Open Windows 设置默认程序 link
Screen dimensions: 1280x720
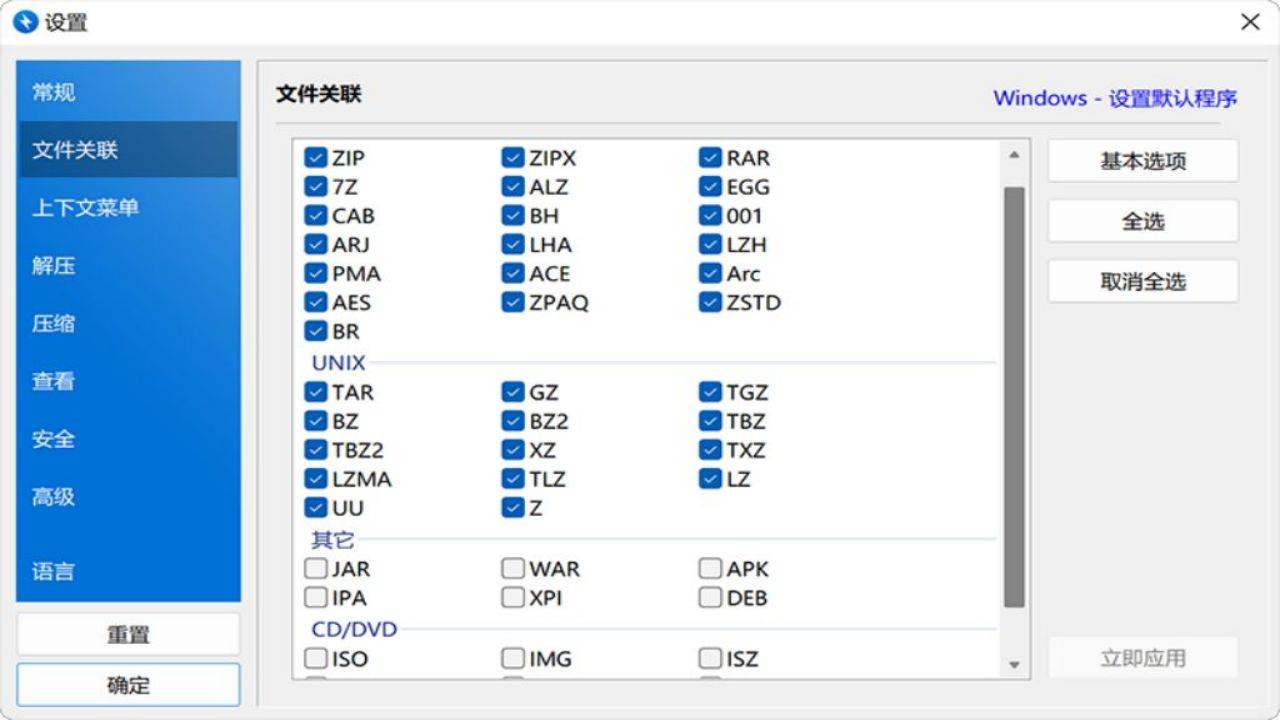pyautogui.click(x=1114, y=98)
